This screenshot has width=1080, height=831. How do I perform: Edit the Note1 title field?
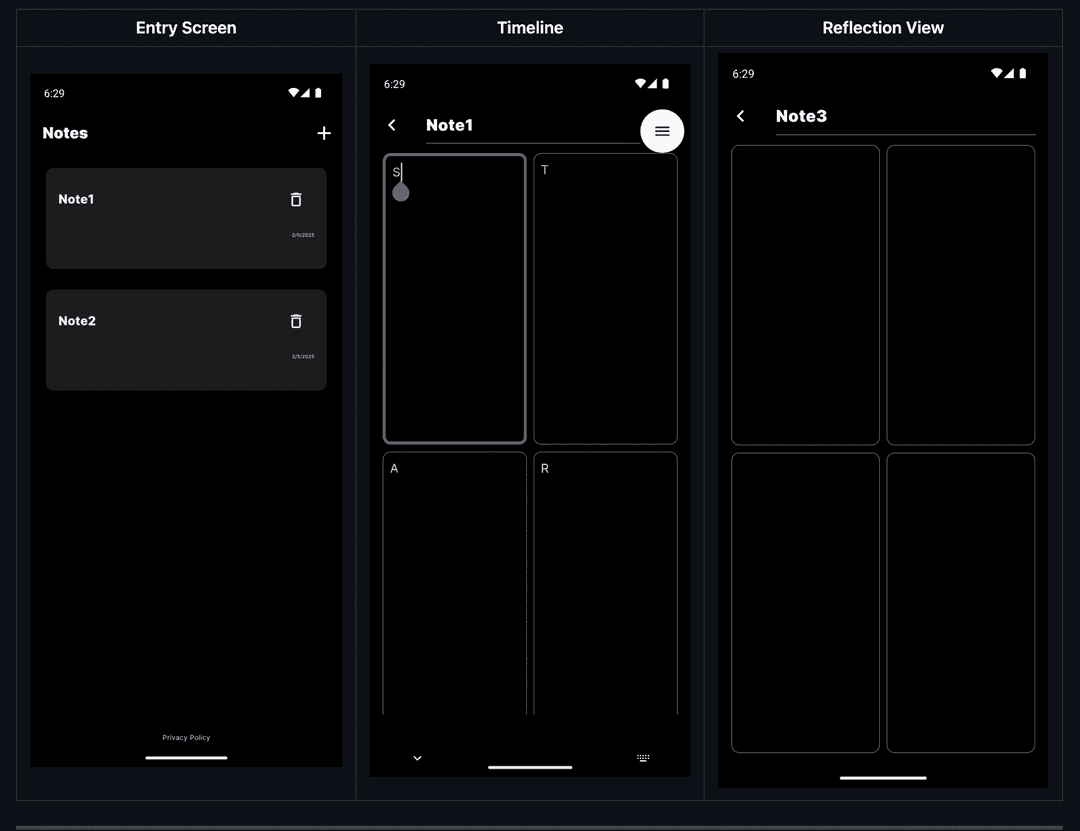pos(532,126)
